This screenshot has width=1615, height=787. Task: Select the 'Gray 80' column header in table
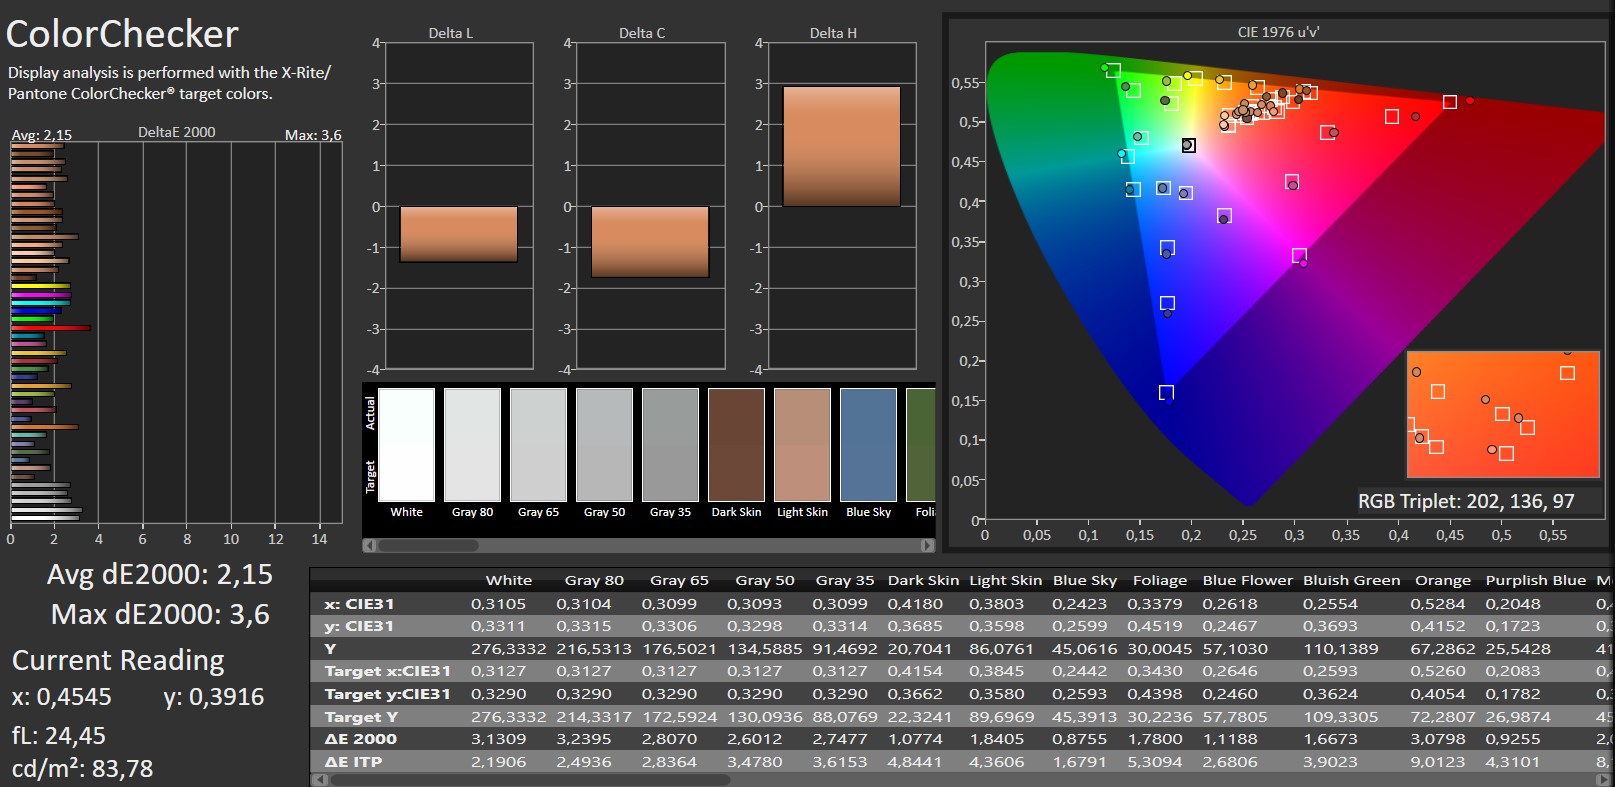(594, 580)
